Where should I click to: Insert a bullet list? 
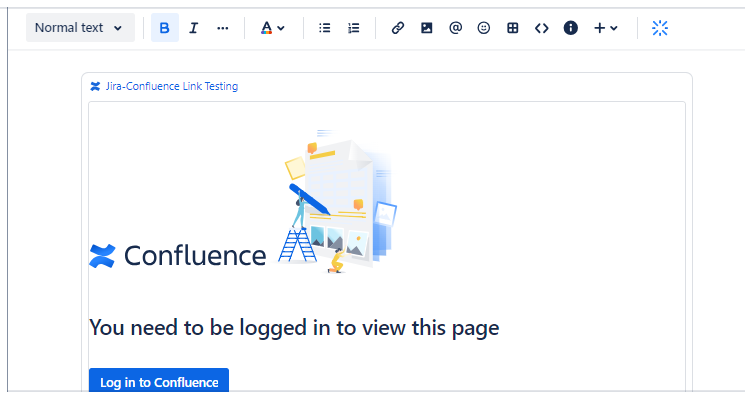coord(325,28)
